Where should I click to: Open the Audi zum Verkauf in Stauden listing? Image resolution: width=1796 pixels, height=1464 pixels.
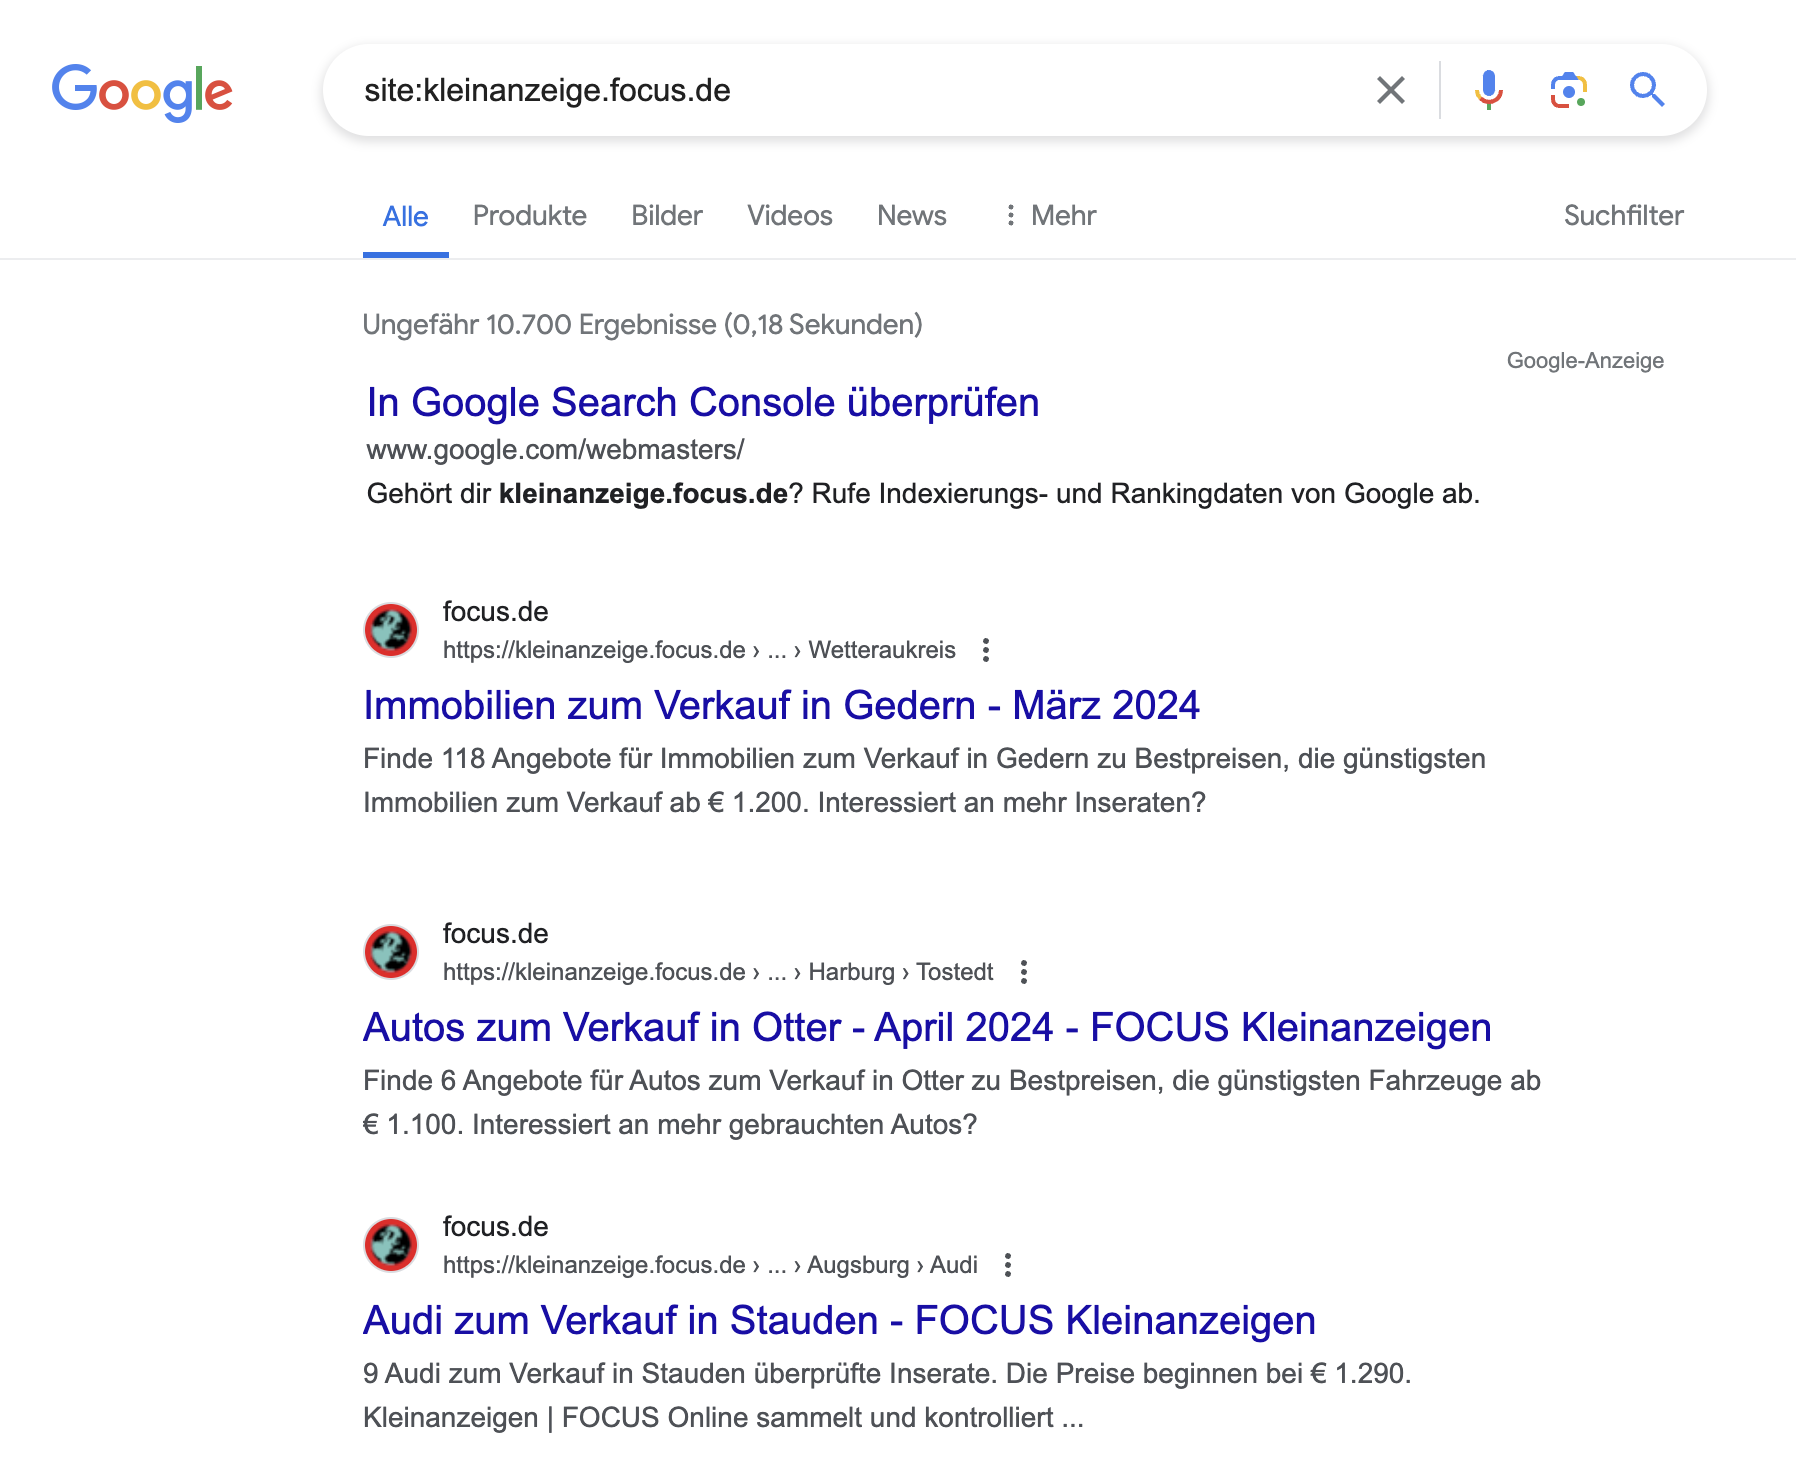click(x=840, y=1320)
